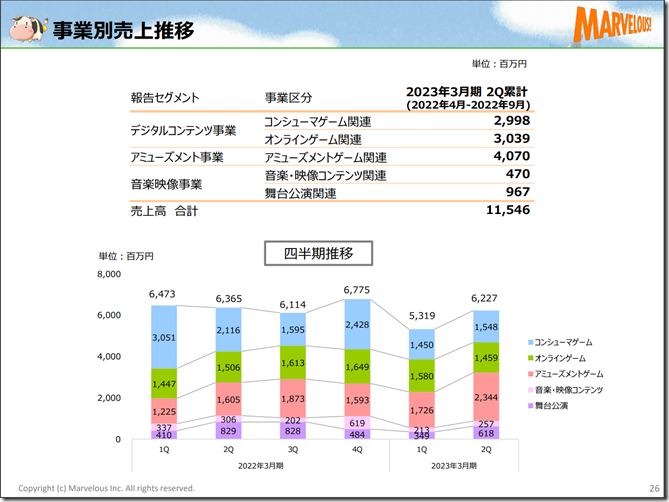Screen dimensions: 669x502
Task: Click the MARVELOUS! logo
Action: coord(613,23)
